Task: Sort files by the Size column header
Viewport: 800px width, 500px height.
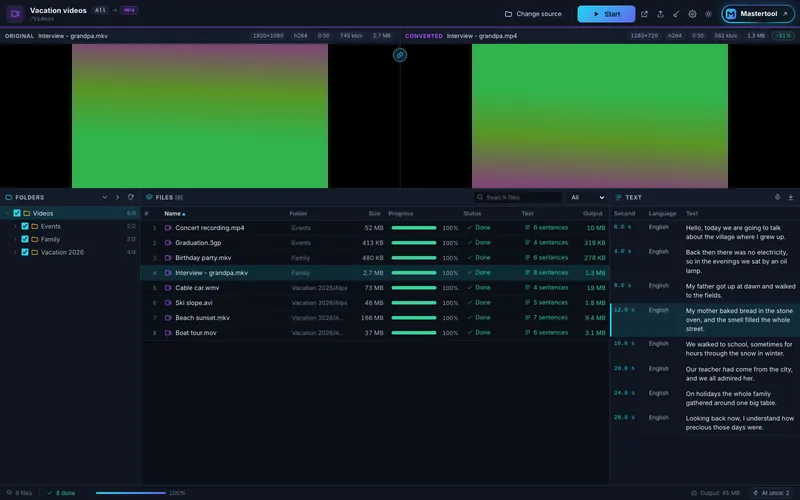Action: (x=374, y=214)
